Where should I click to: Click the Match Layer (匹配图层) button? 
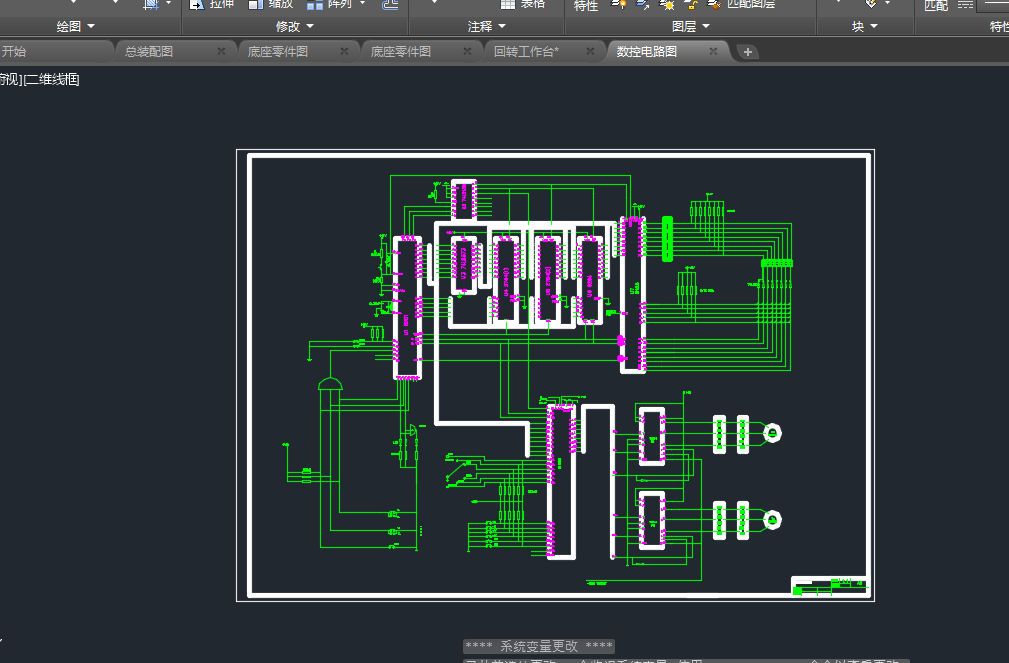point(750,4)
